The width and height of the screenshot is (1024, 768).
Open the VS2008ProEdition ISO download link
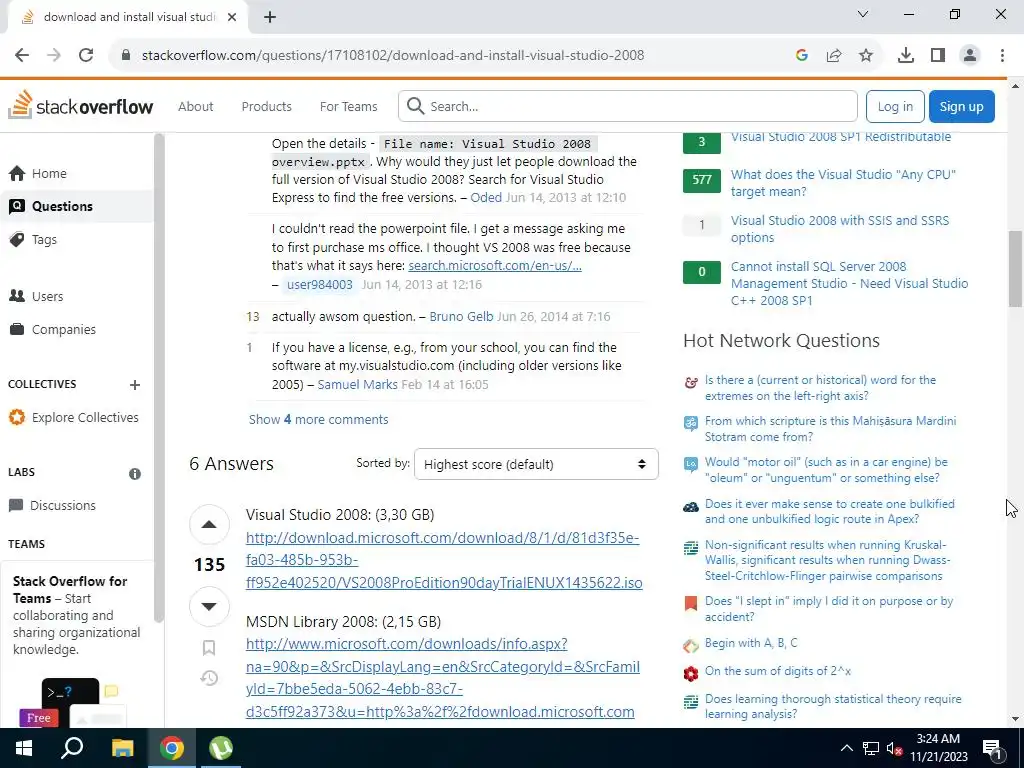(444, 560)
